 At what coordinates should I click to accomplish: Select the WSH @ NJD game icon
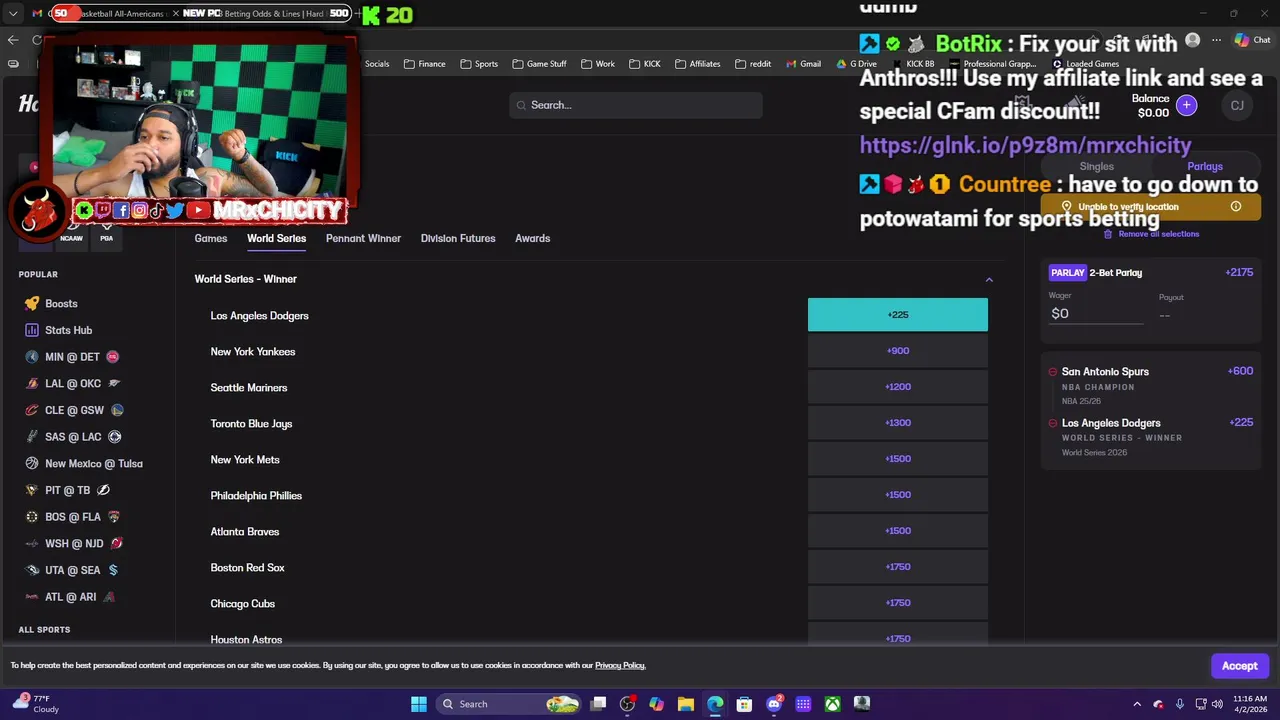[32, 543]
